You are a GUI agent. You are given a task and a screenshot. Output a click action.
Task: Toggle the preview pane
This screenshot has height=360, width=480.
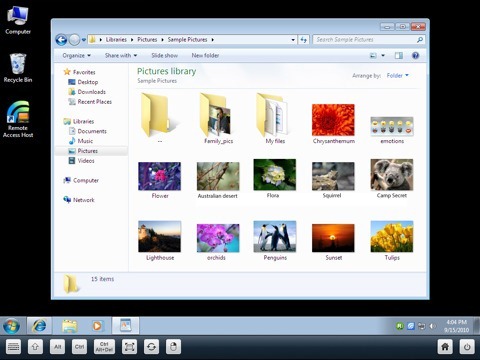tap(399, 56)
